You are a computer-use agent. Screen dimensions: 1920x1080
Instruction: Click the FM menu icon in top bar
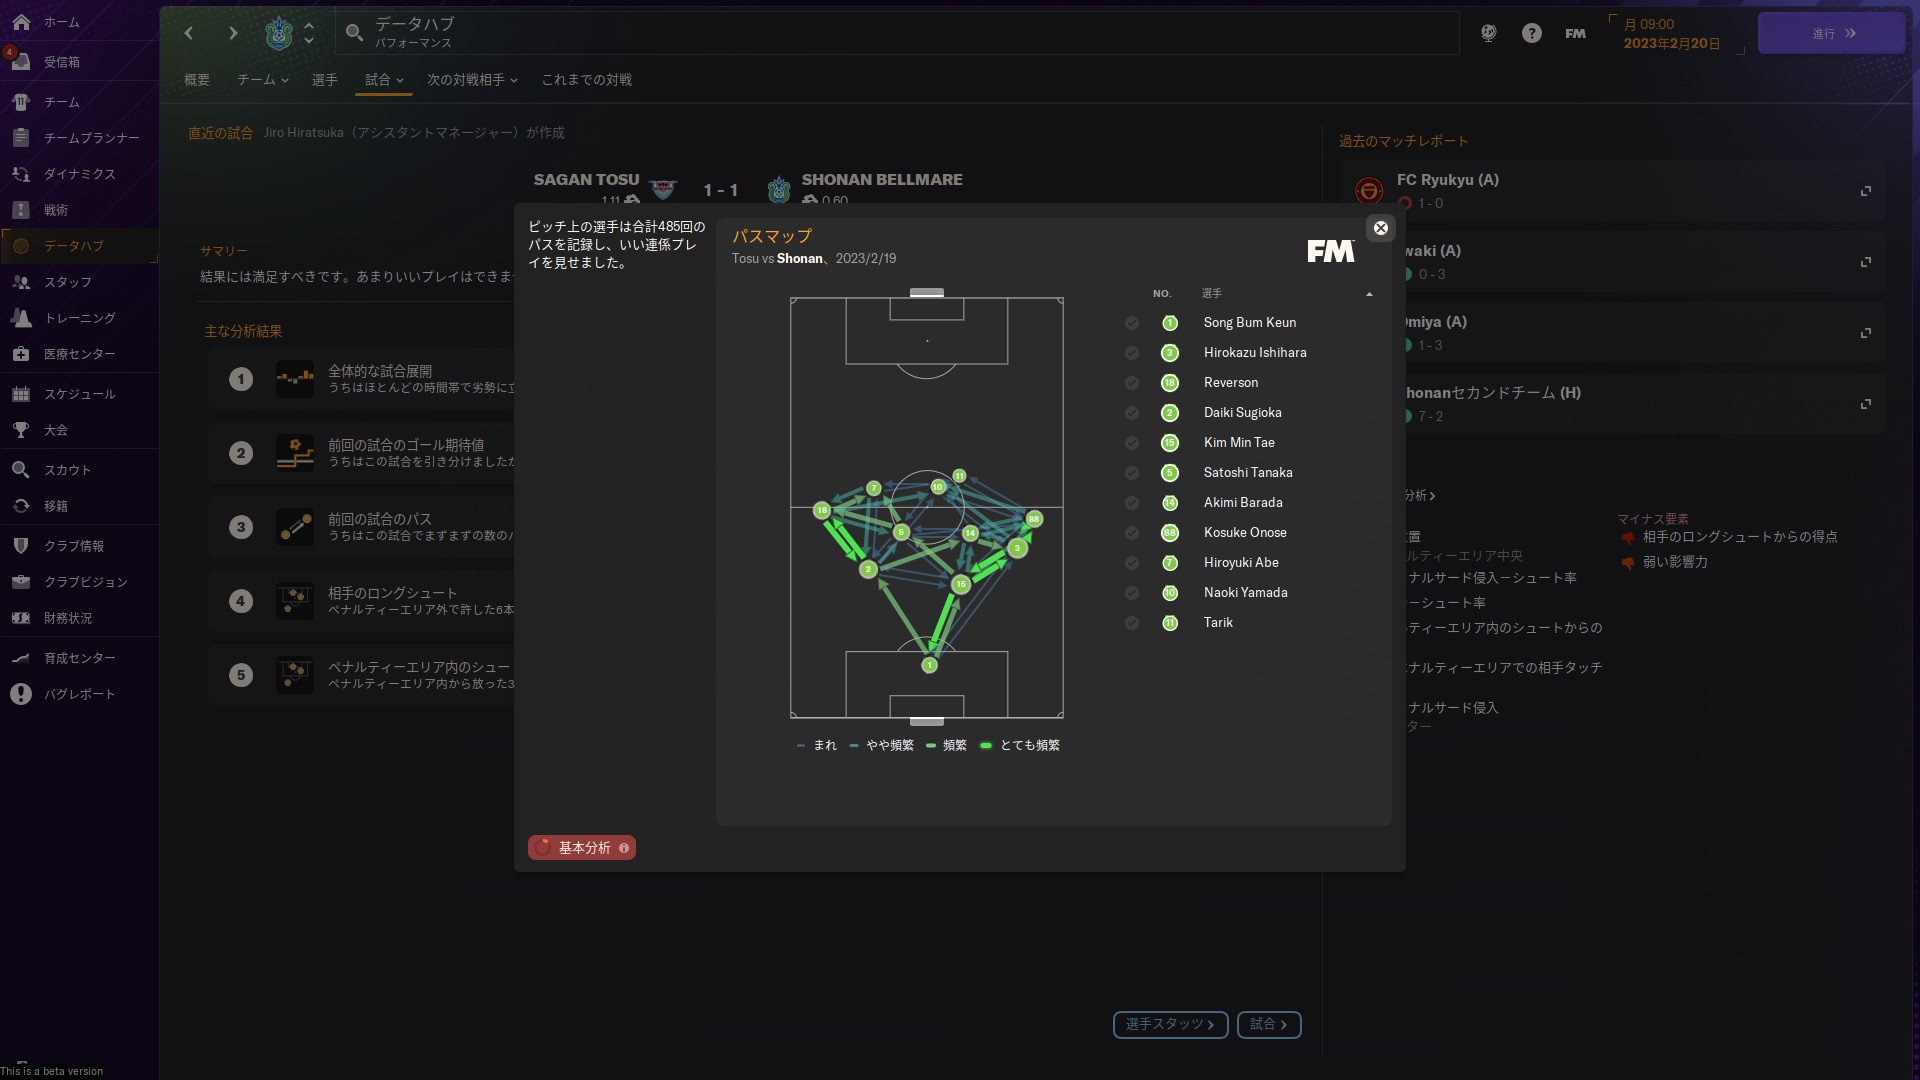click(1575, 33)
